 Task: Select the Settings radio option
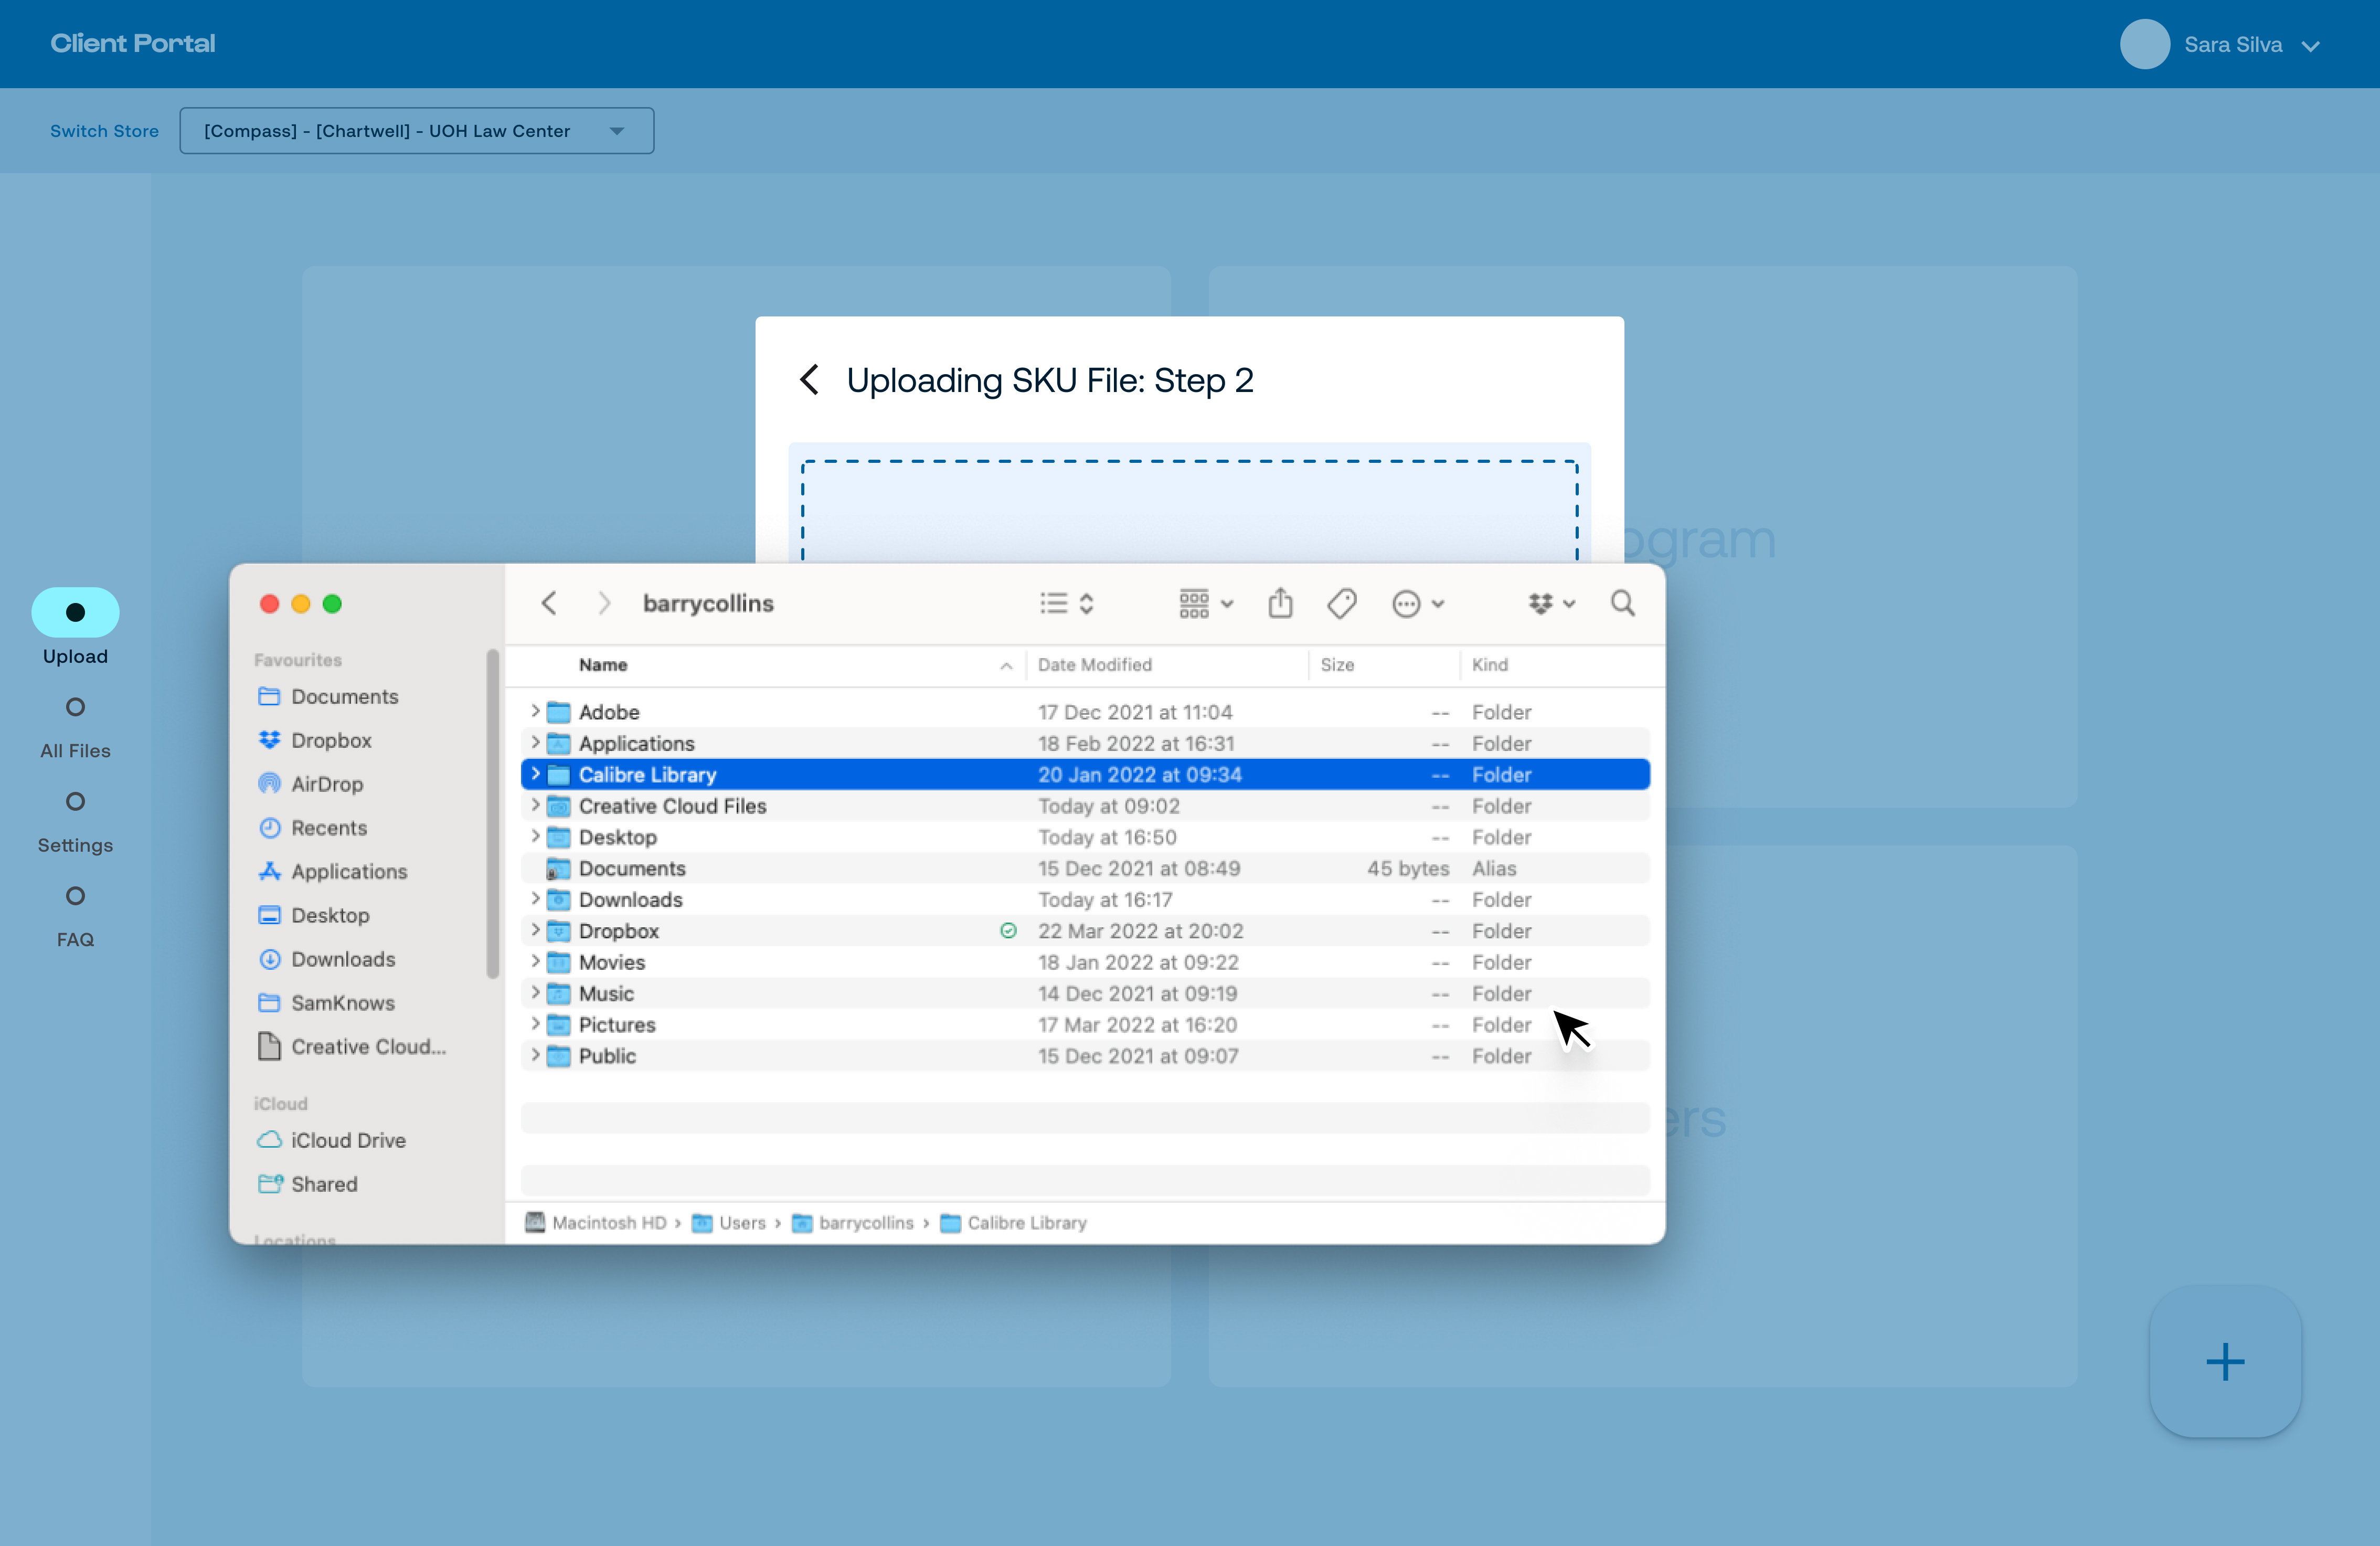pos(75,802)
